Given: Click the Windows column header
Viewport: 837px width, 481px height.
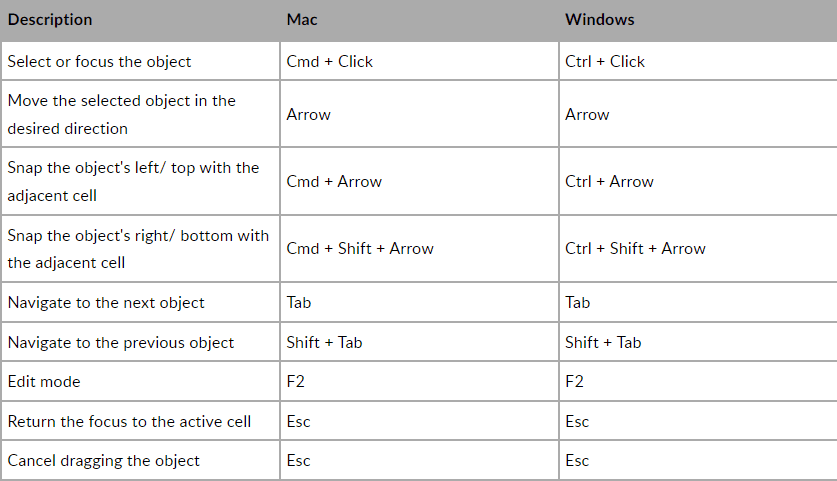Looking at the screenshot, I should pyautogui.click(x=600, y=20).
